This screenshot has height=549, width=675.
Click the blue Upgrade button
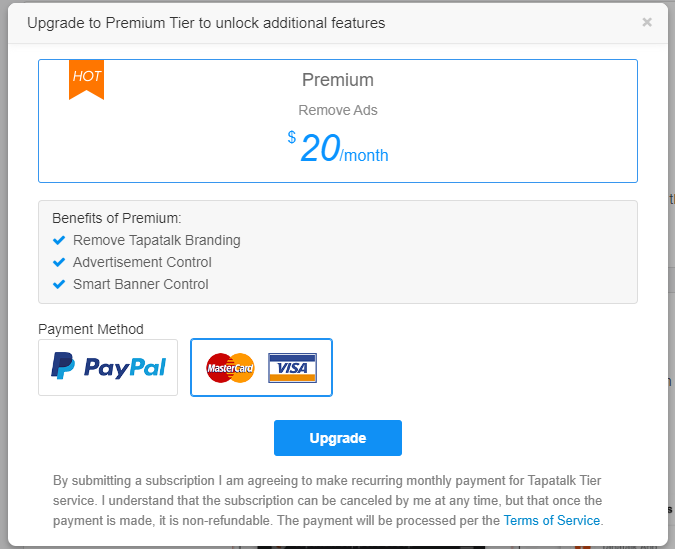(x=338, y=438)
